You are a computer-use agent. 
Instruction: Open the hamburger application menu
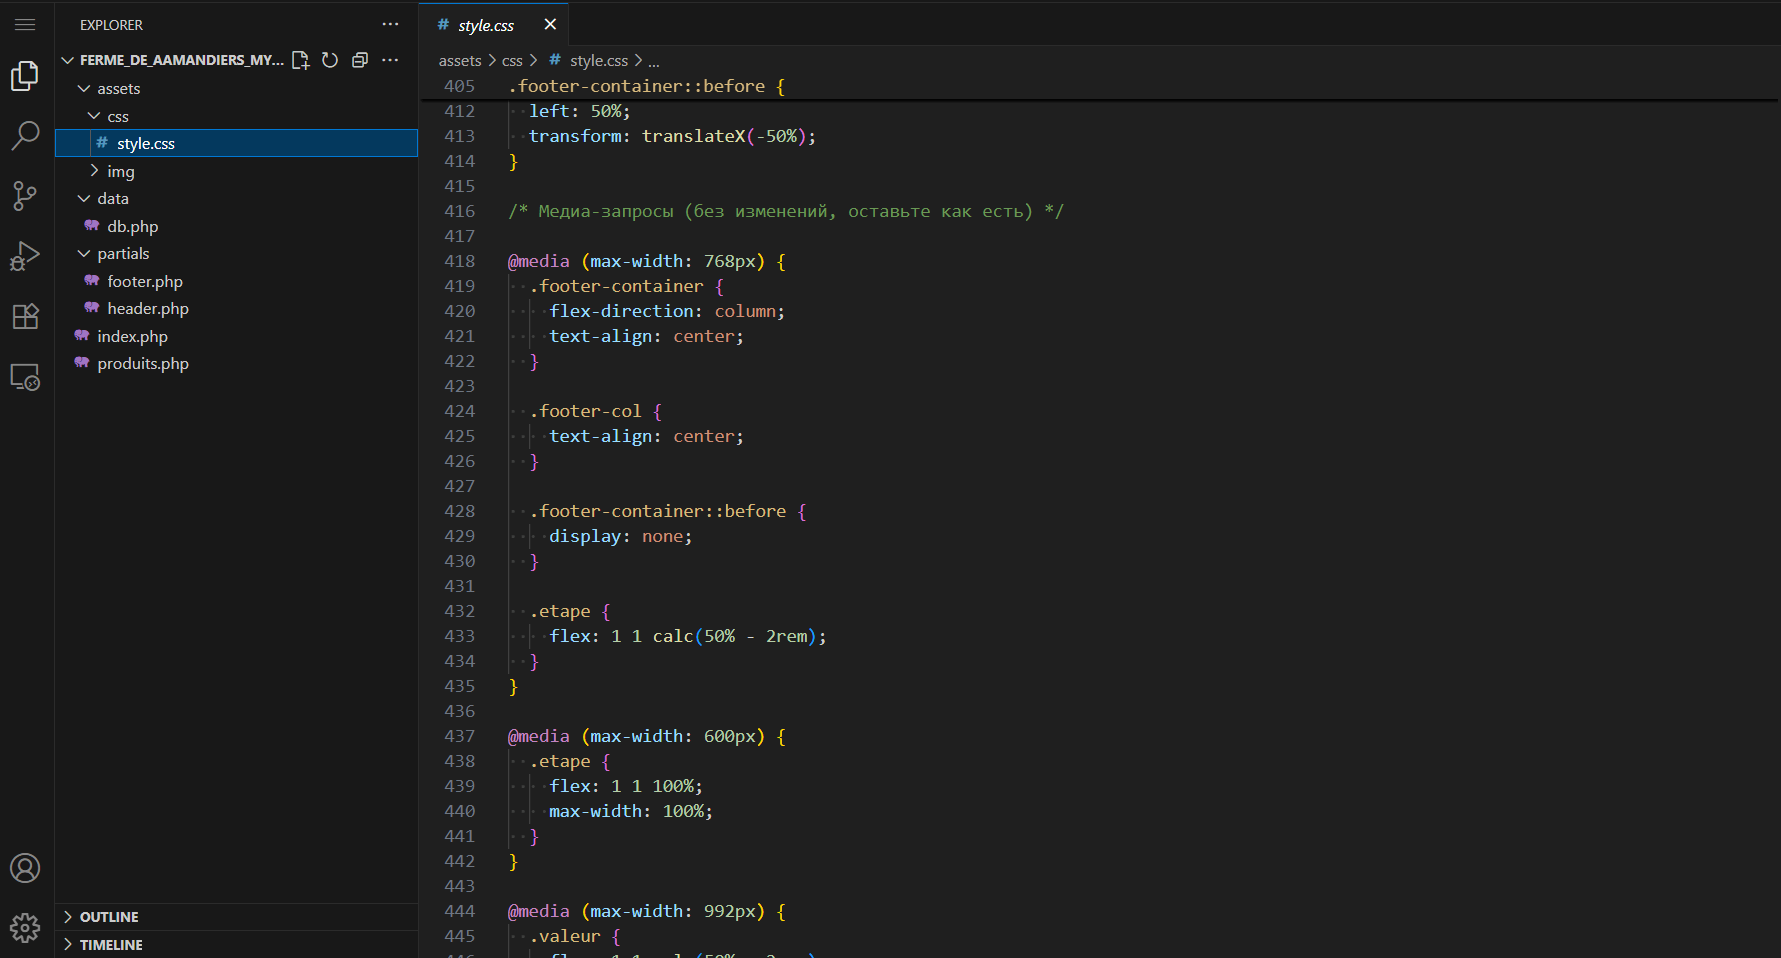[25, 25]
